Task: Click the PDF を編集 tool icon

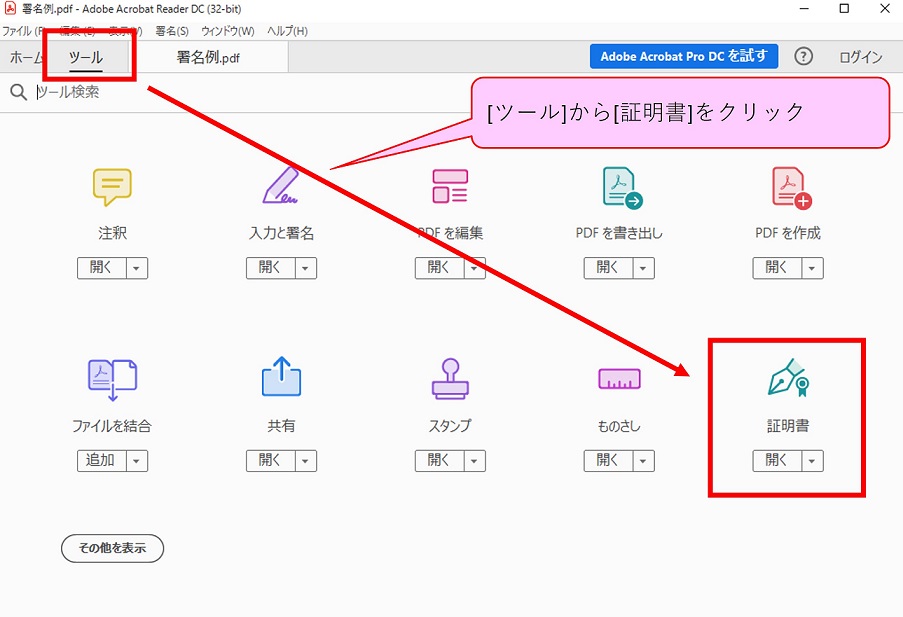Action: 450,187
